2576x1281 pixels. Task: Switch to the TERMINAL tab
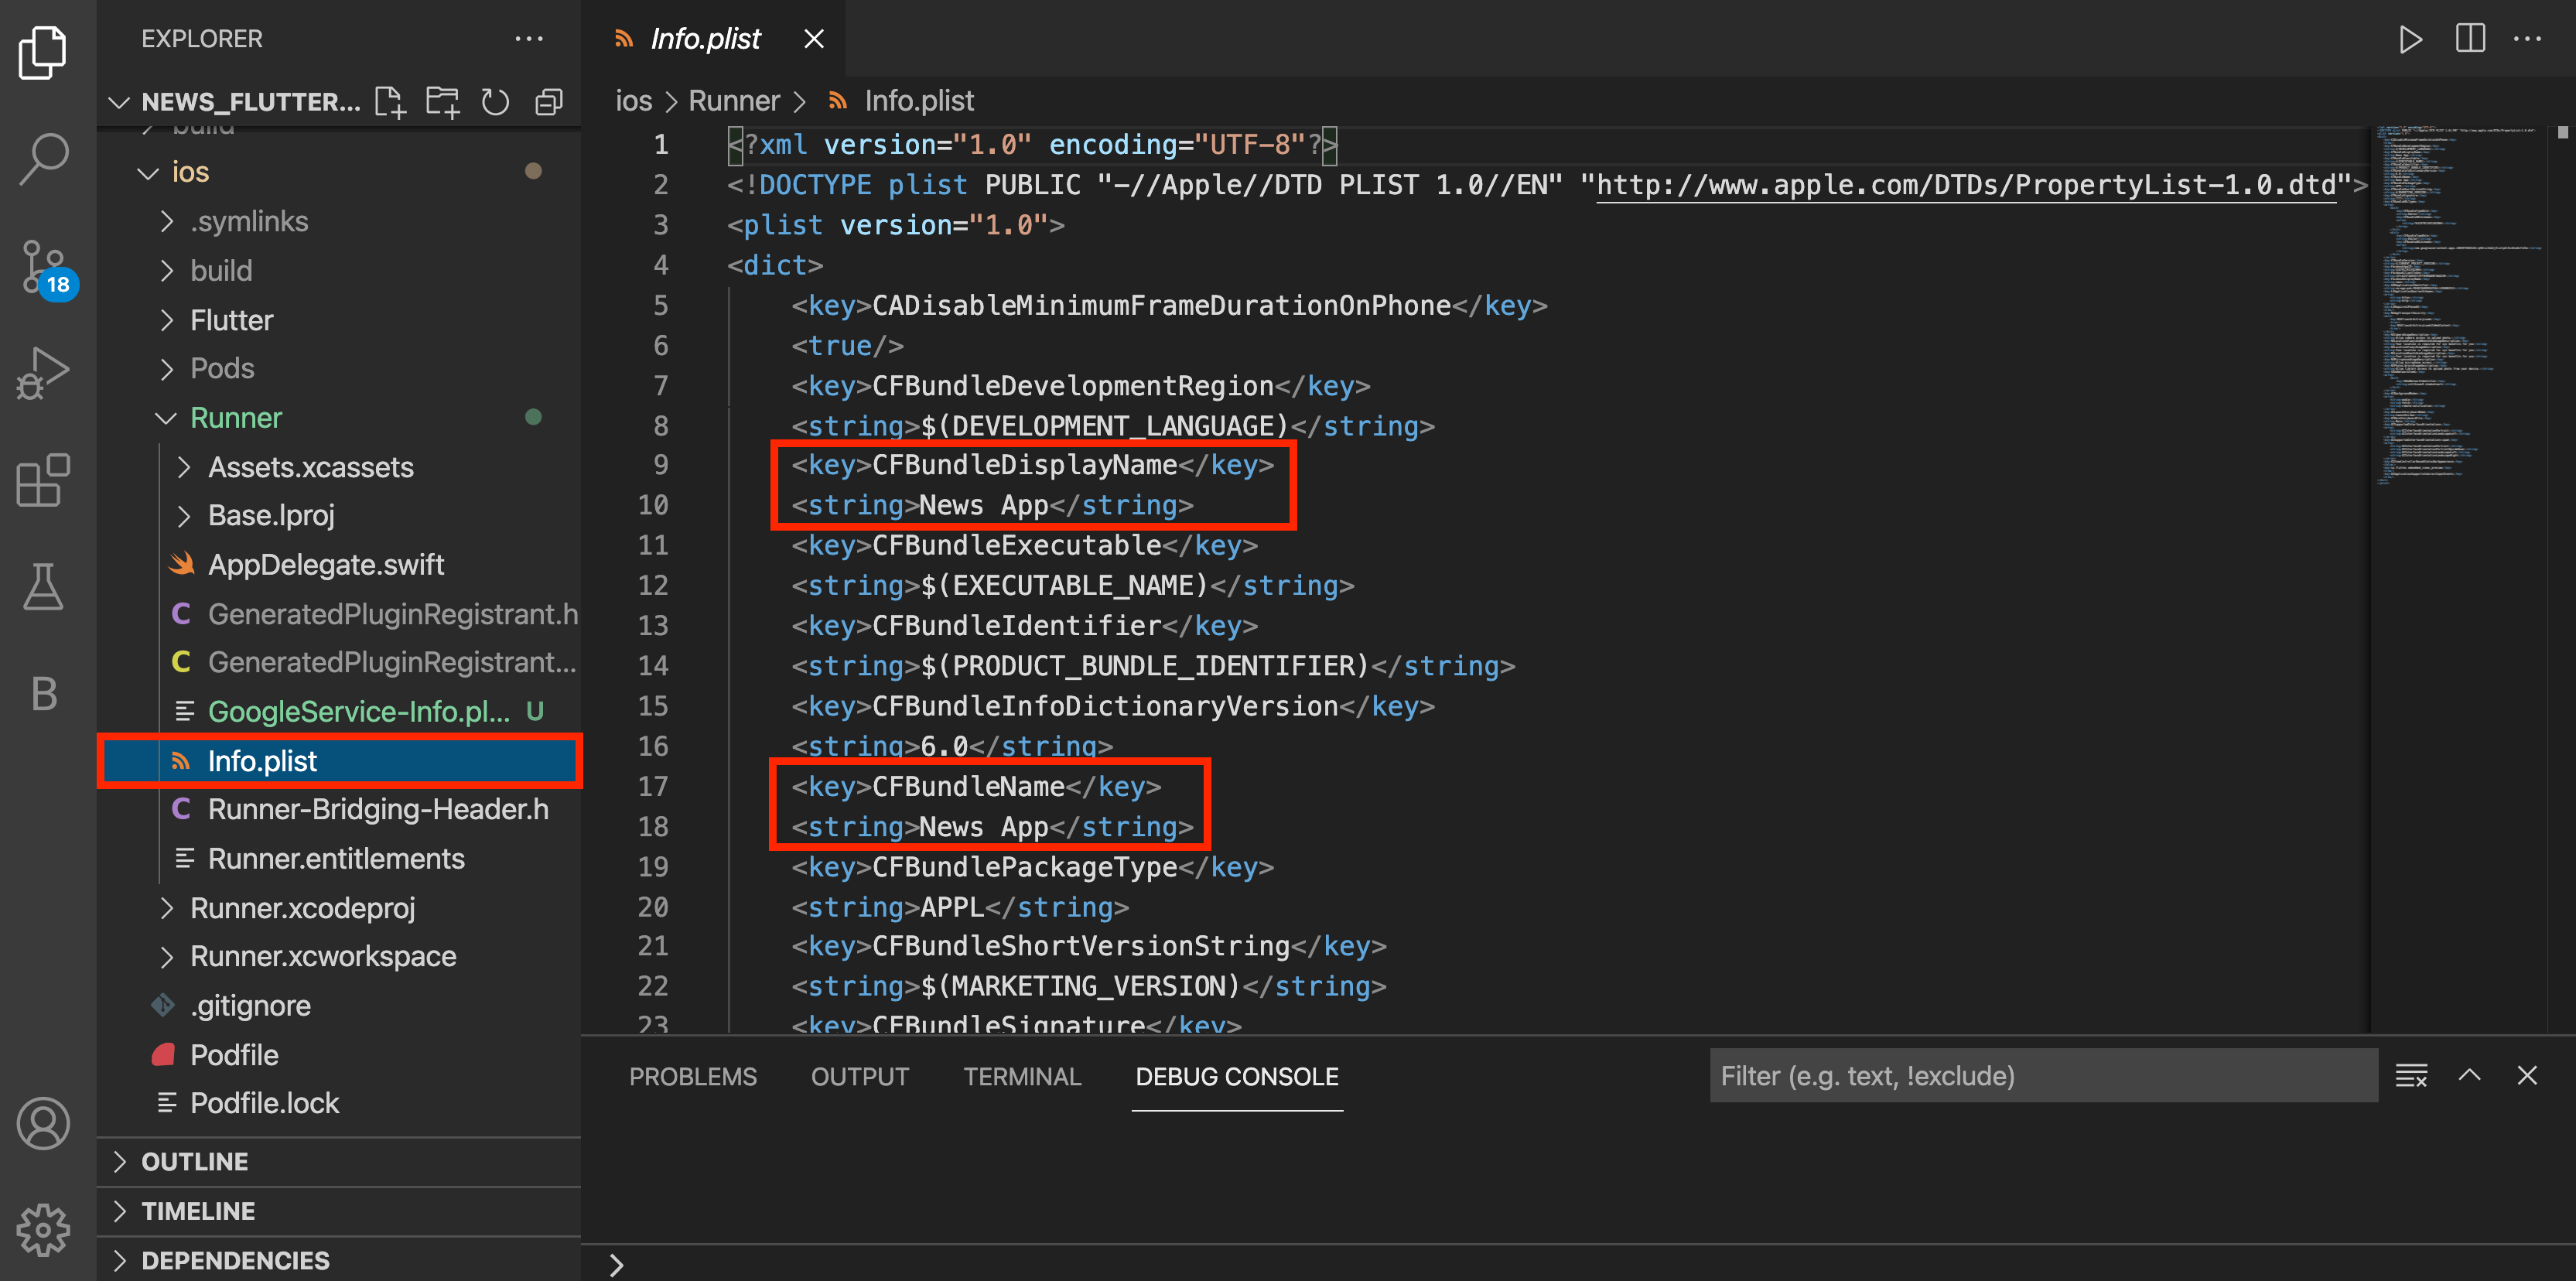click(x=1022, y=1077)
